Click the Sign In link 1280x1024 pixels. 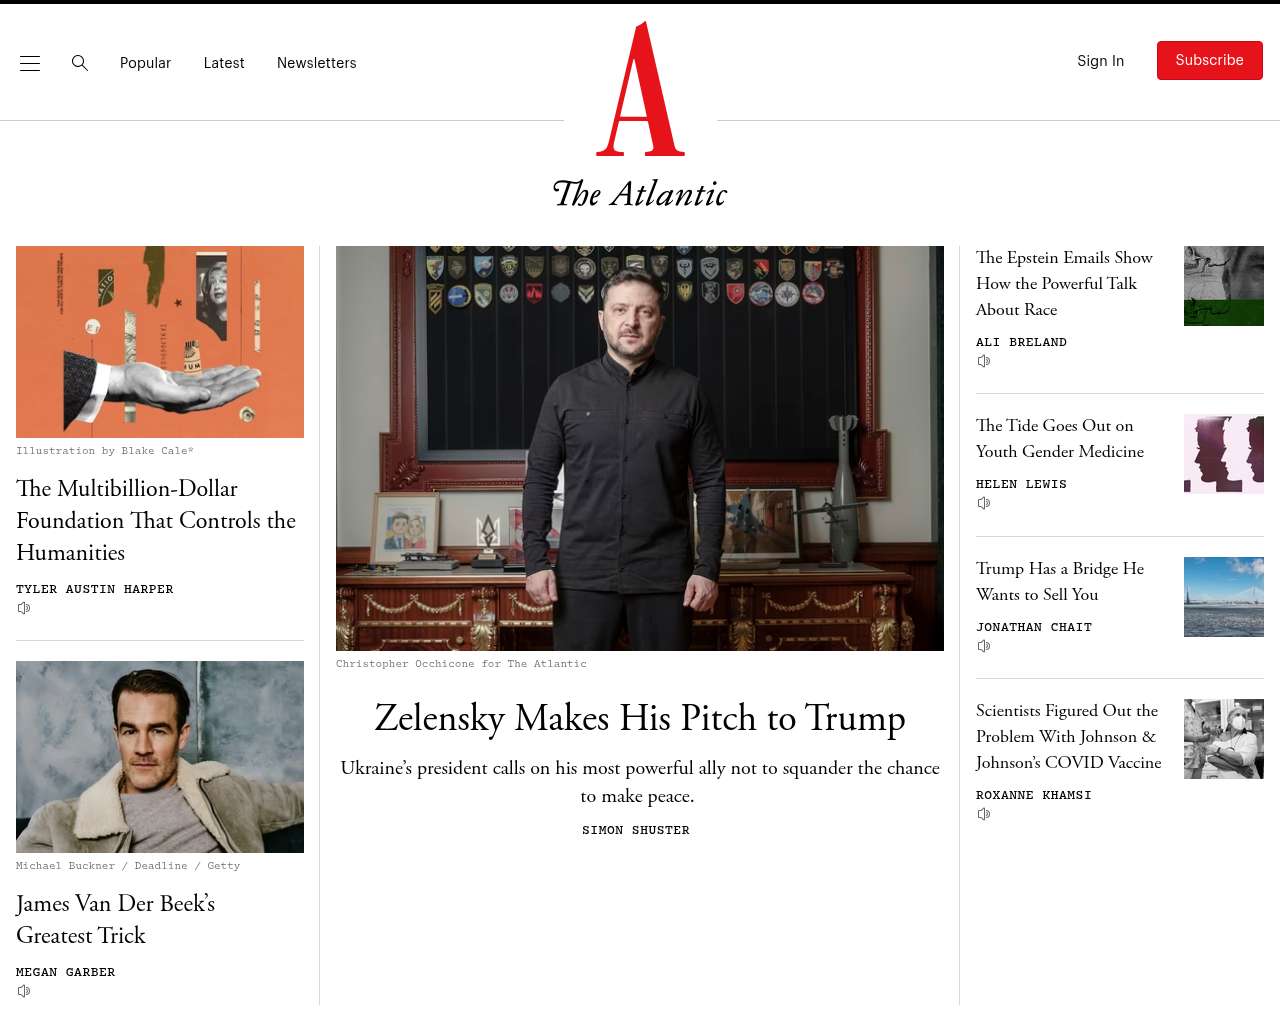tap(1100, 61)
